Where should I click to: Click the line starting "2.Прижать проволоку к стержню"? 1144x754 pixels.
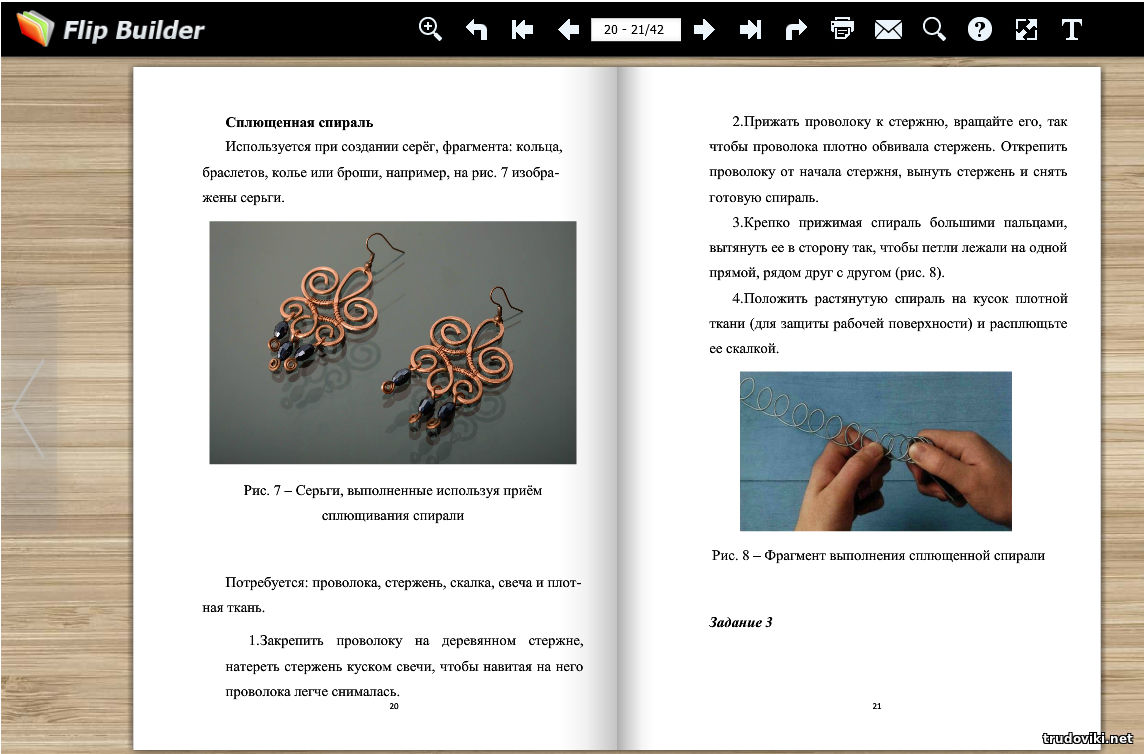click(900, 121)
